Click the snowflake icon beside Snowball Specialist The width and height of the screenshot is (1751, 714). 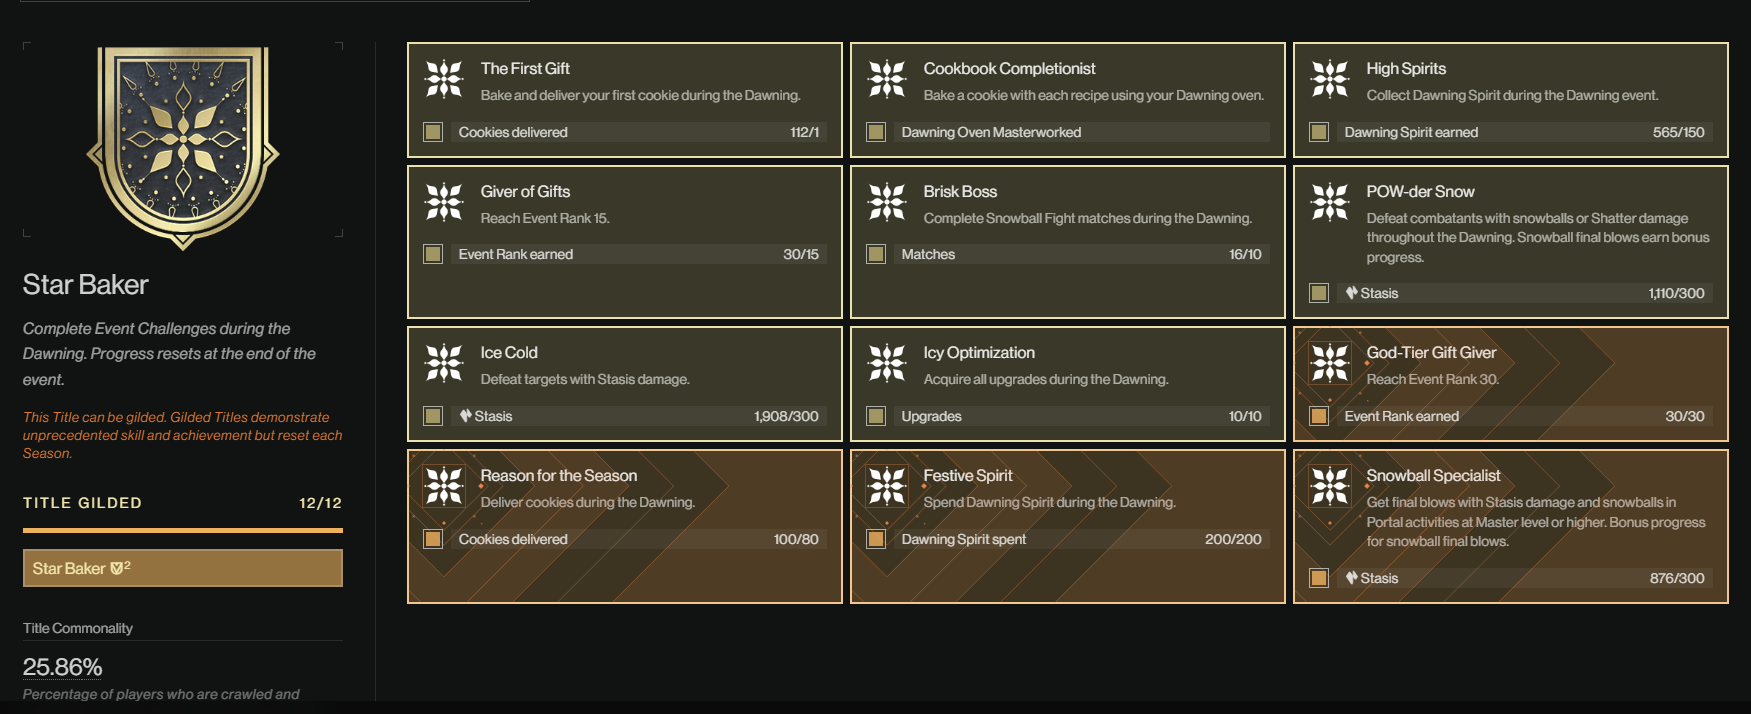point(1330,486)
